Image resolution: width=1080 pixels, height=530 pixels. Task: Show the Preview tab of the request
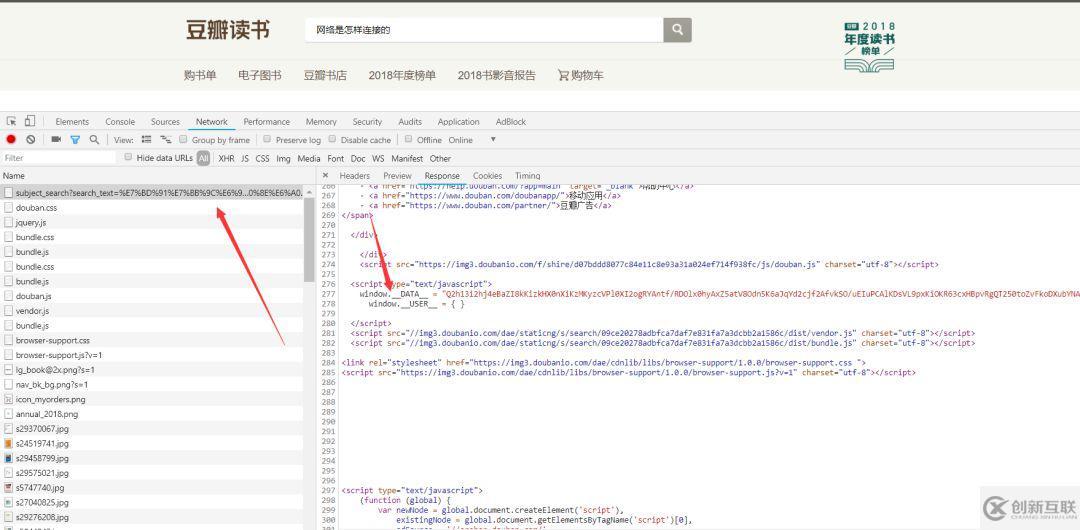coord(397,176)
